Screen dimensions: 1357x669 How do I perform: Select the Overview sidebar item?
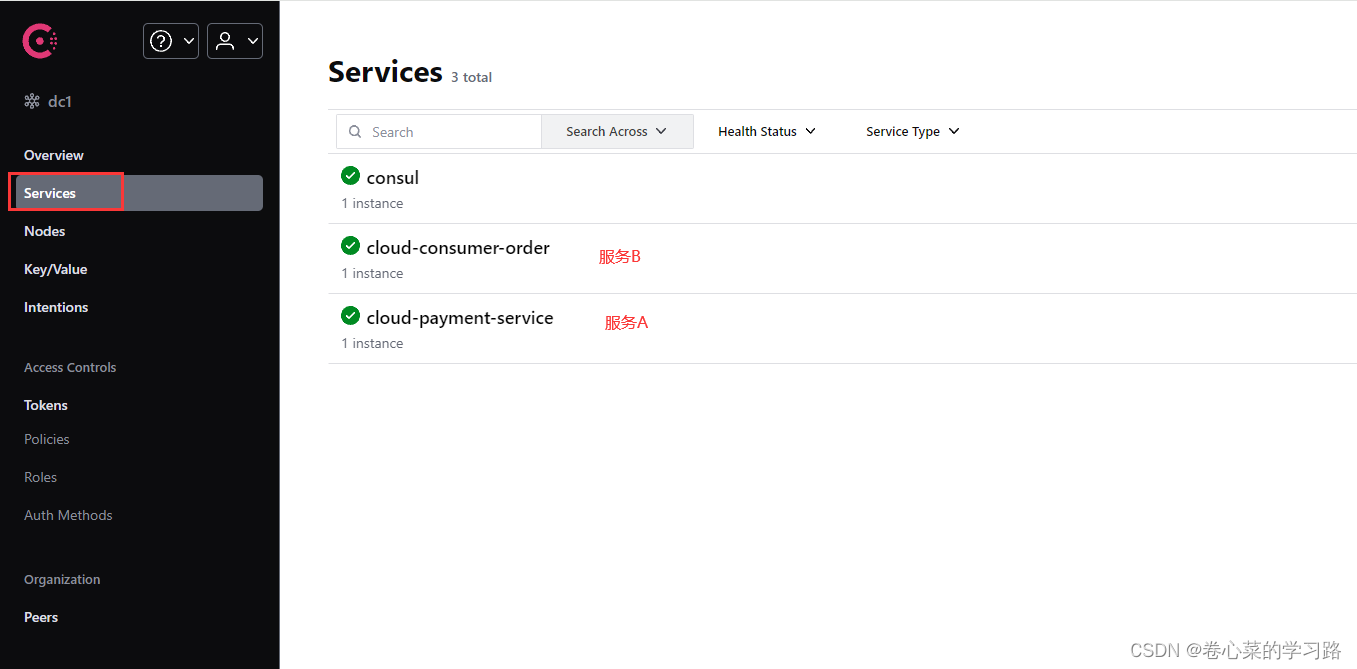point(53,155)
